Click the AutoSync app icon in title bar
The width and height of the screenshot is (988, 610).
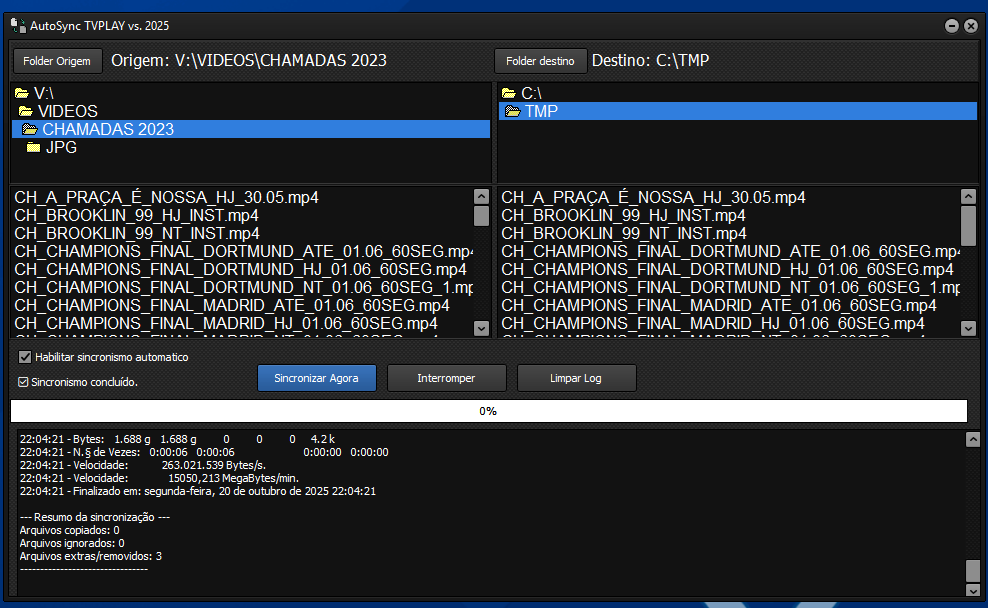point(17,26)
